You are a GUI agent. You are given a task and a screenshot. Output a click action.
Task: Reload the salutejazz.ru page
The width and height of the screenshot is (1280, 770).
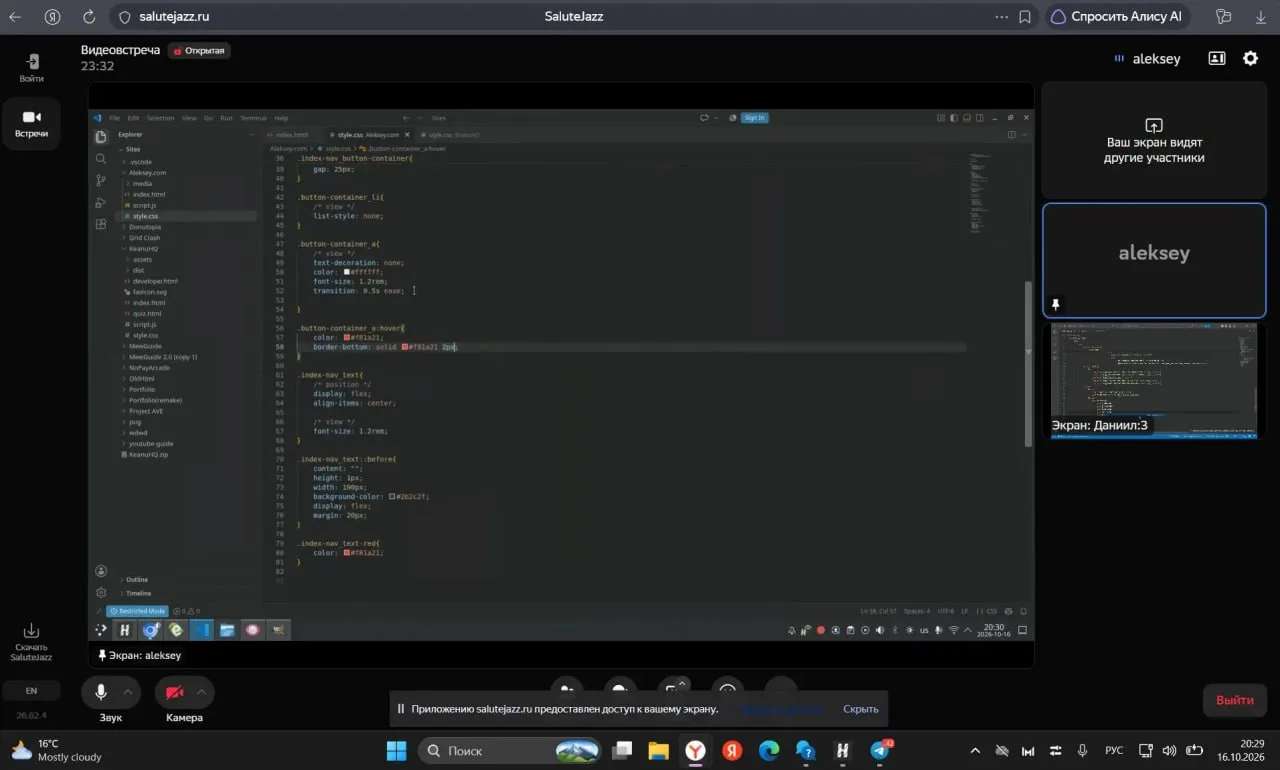[89, 17]
